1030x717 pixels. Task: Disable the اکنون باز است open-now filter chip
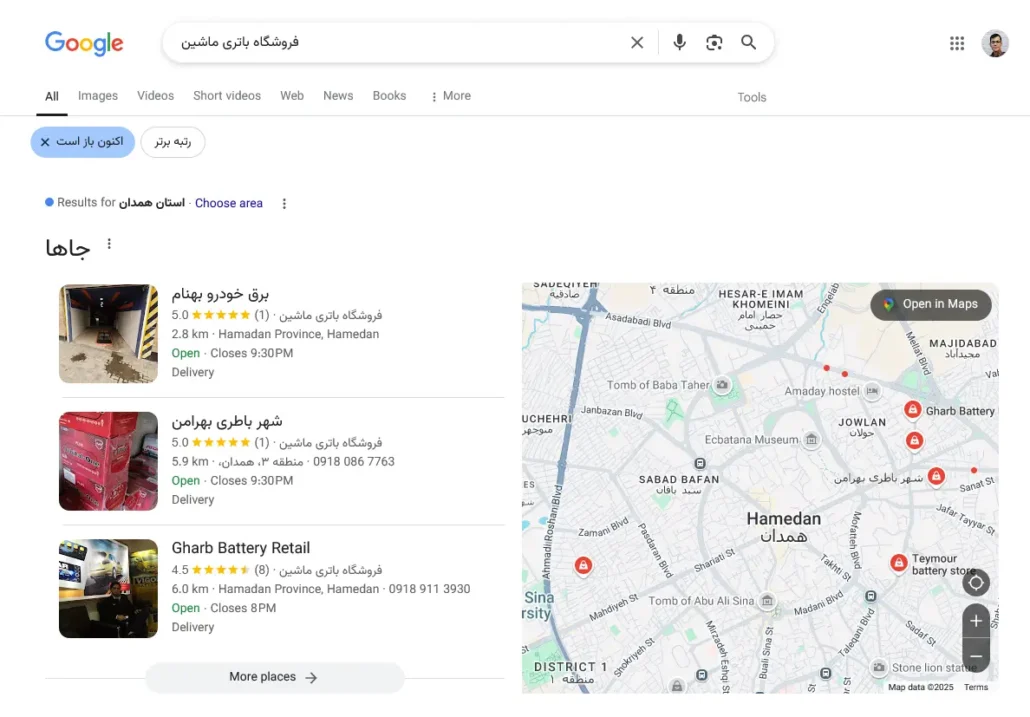(x=83, y=142)
